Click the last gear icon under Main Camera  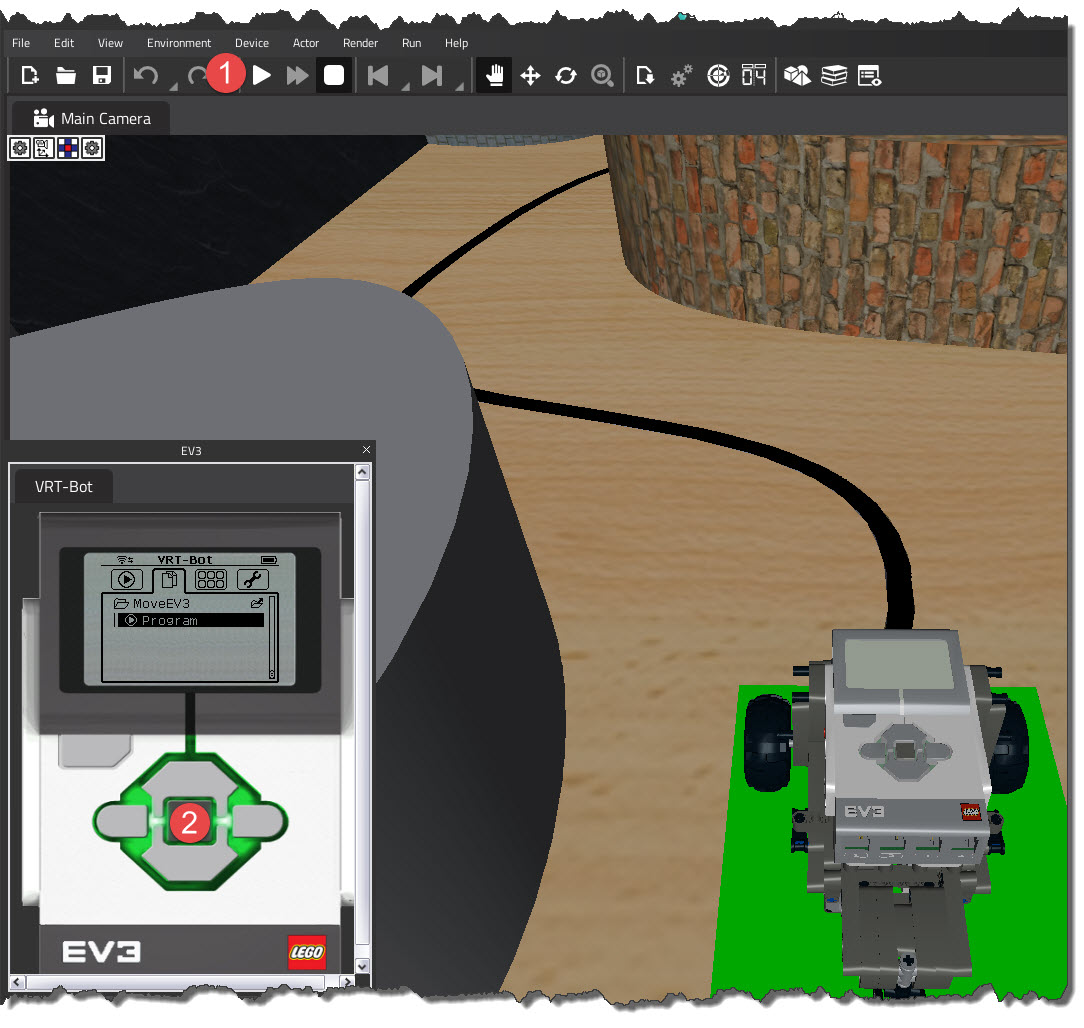91,148
